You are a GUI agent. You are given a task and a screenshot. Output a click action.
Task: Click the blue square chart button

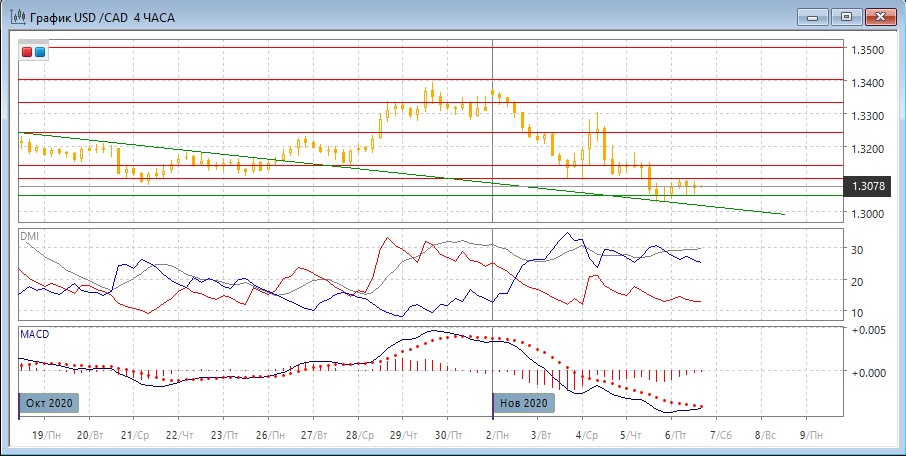39,52
